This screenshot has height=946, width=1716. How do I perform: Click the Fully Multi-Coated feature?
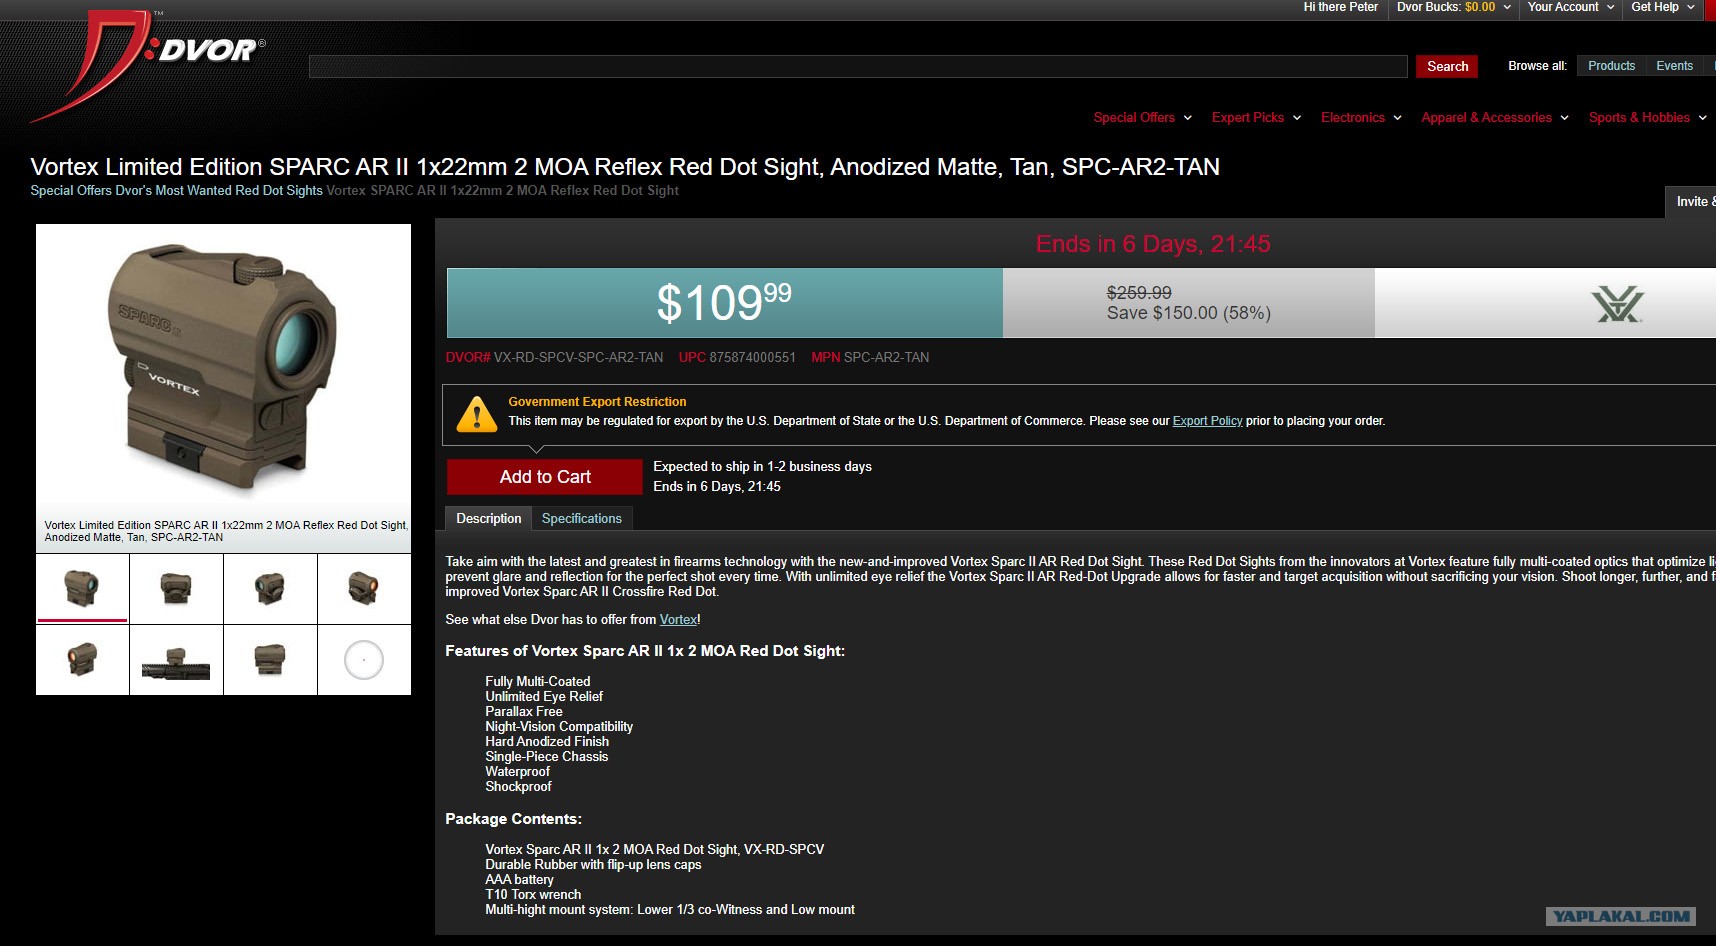(x=538, y=682)
